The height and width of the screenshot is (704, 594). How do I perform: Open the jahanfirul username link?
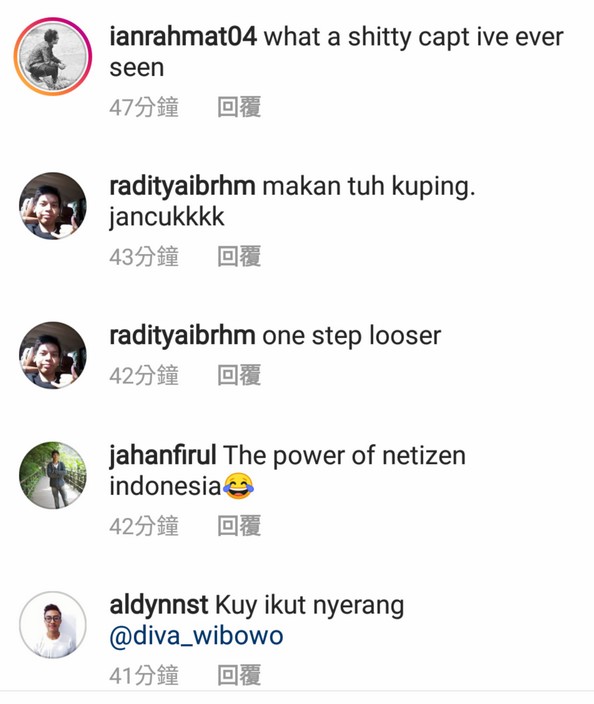point(163,455)
